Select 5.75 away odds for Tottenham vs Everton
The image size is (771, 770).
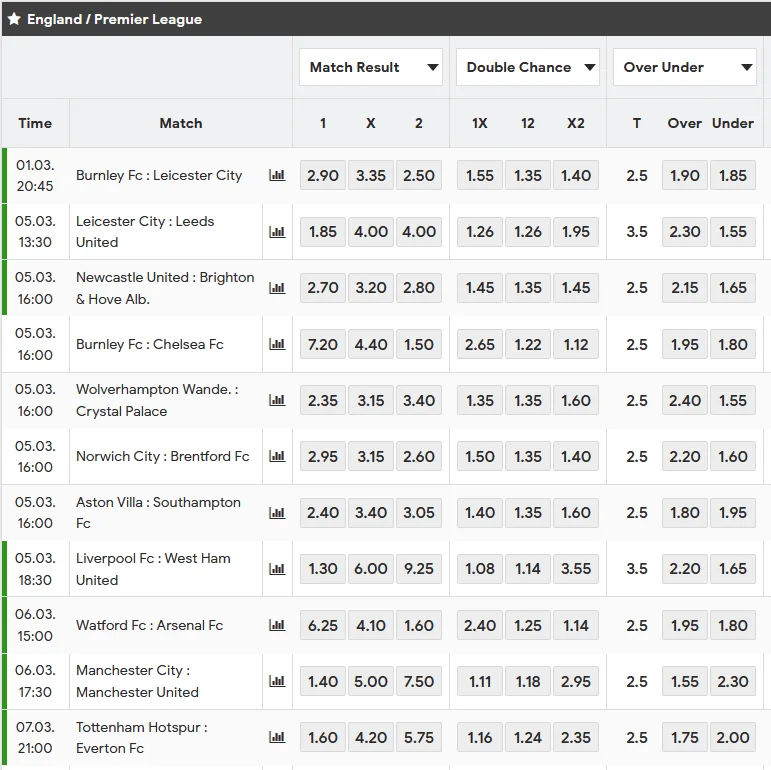click(419, 738)
